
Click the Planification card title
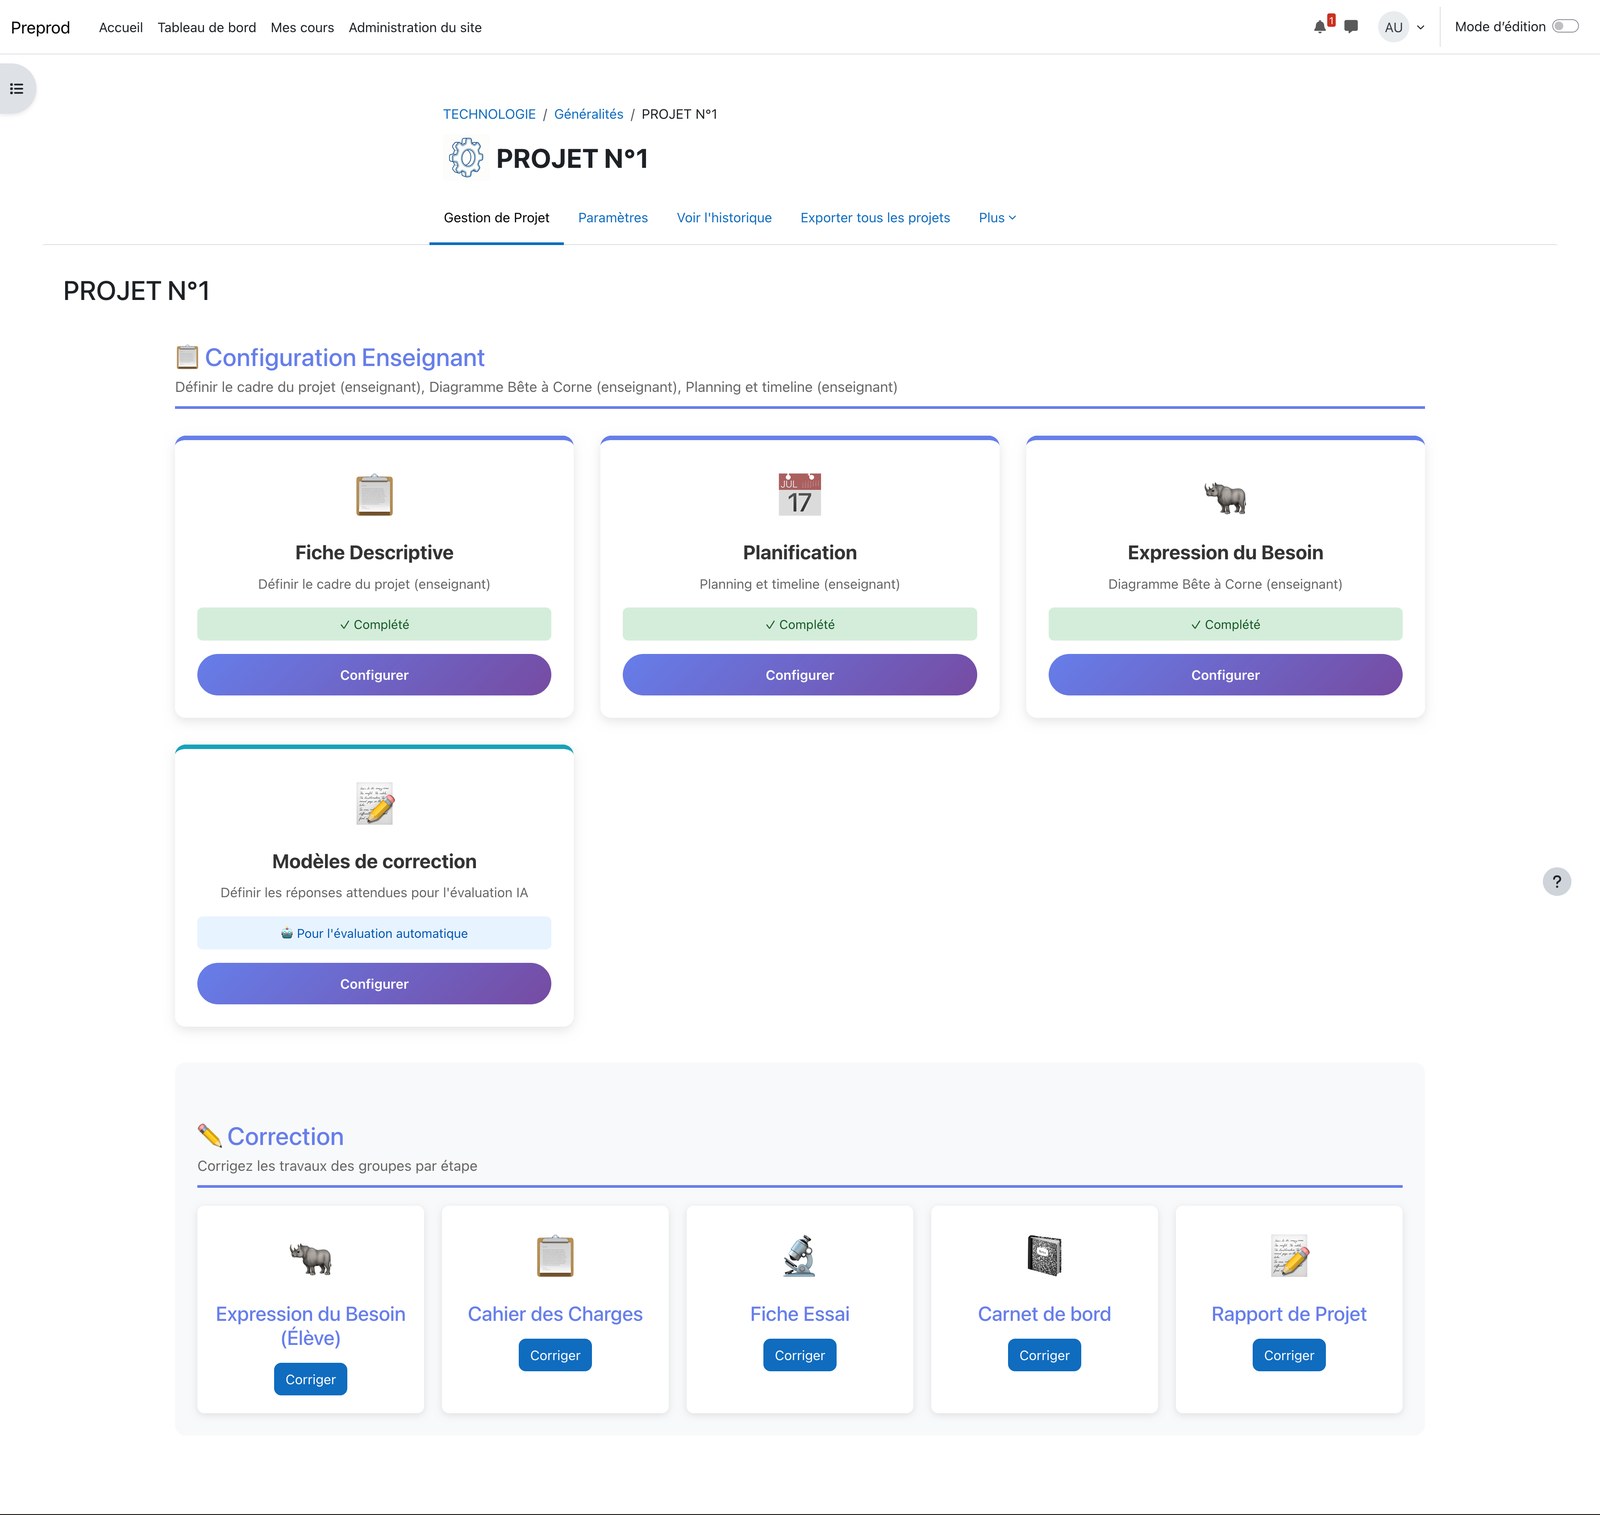pos(800,553)
